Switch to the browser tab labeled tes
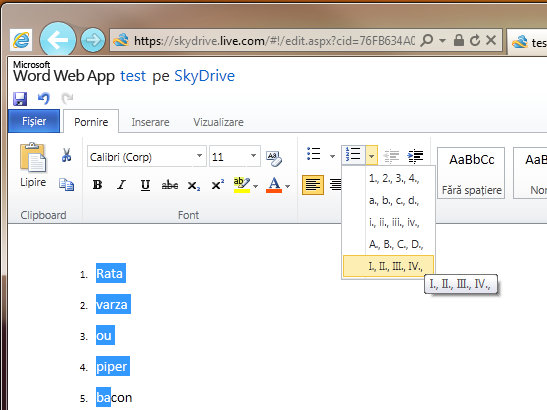Screen dimensions: 547x410 point(527,42)
